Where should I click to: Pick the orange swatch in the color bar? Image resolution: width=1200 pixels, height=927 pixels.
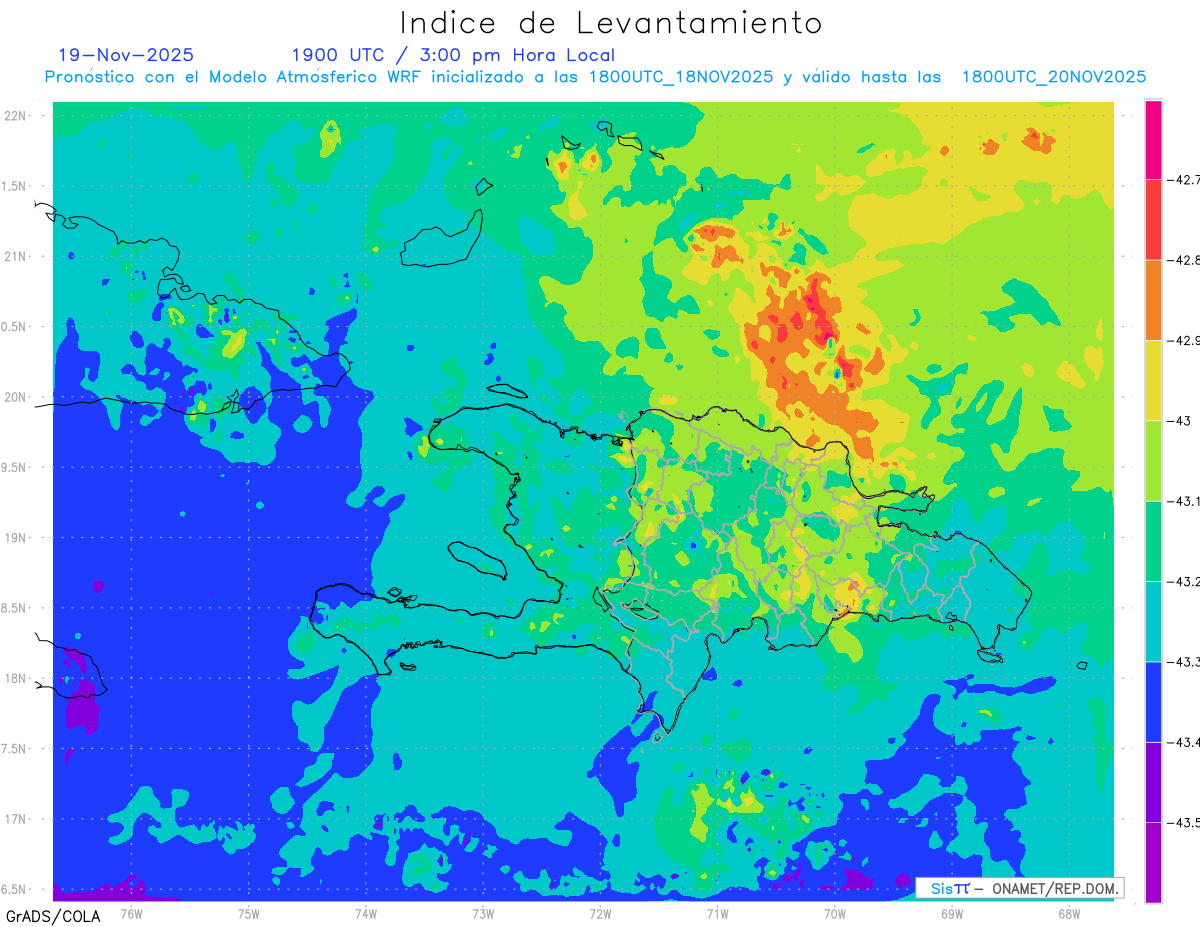pyautogui.click(x=1153, y=300)
